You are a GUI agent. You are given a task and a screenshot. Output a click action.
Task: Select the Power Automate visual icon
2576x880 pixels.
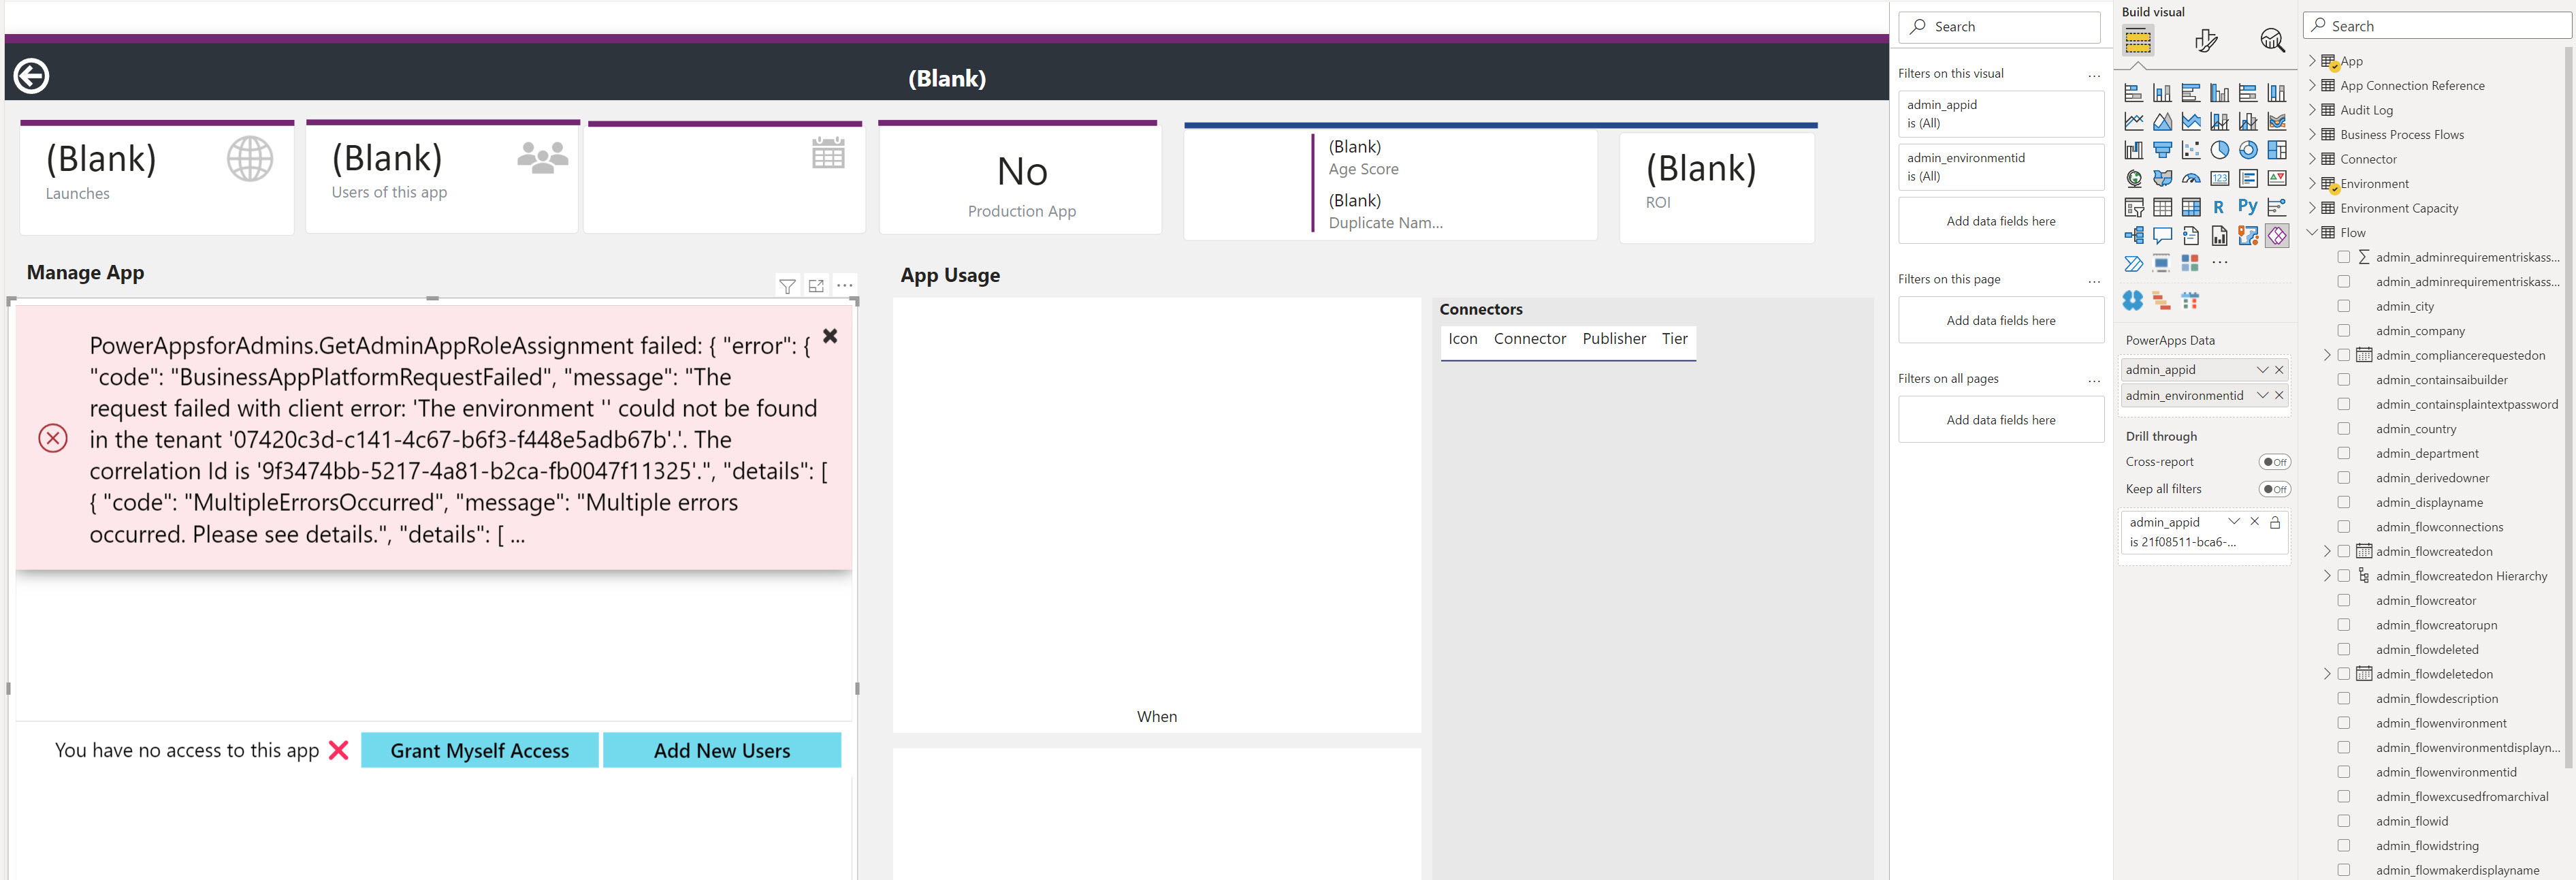click(x=2134, y=262)
